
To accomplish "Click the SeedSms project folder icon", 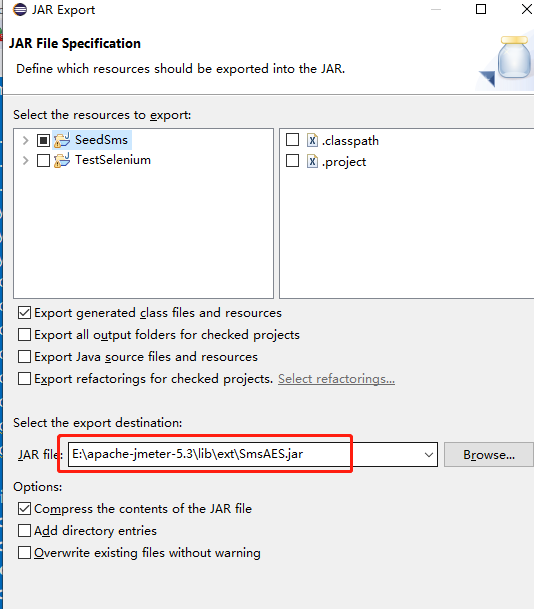I will pyautogui.click(x=62, y=140).
